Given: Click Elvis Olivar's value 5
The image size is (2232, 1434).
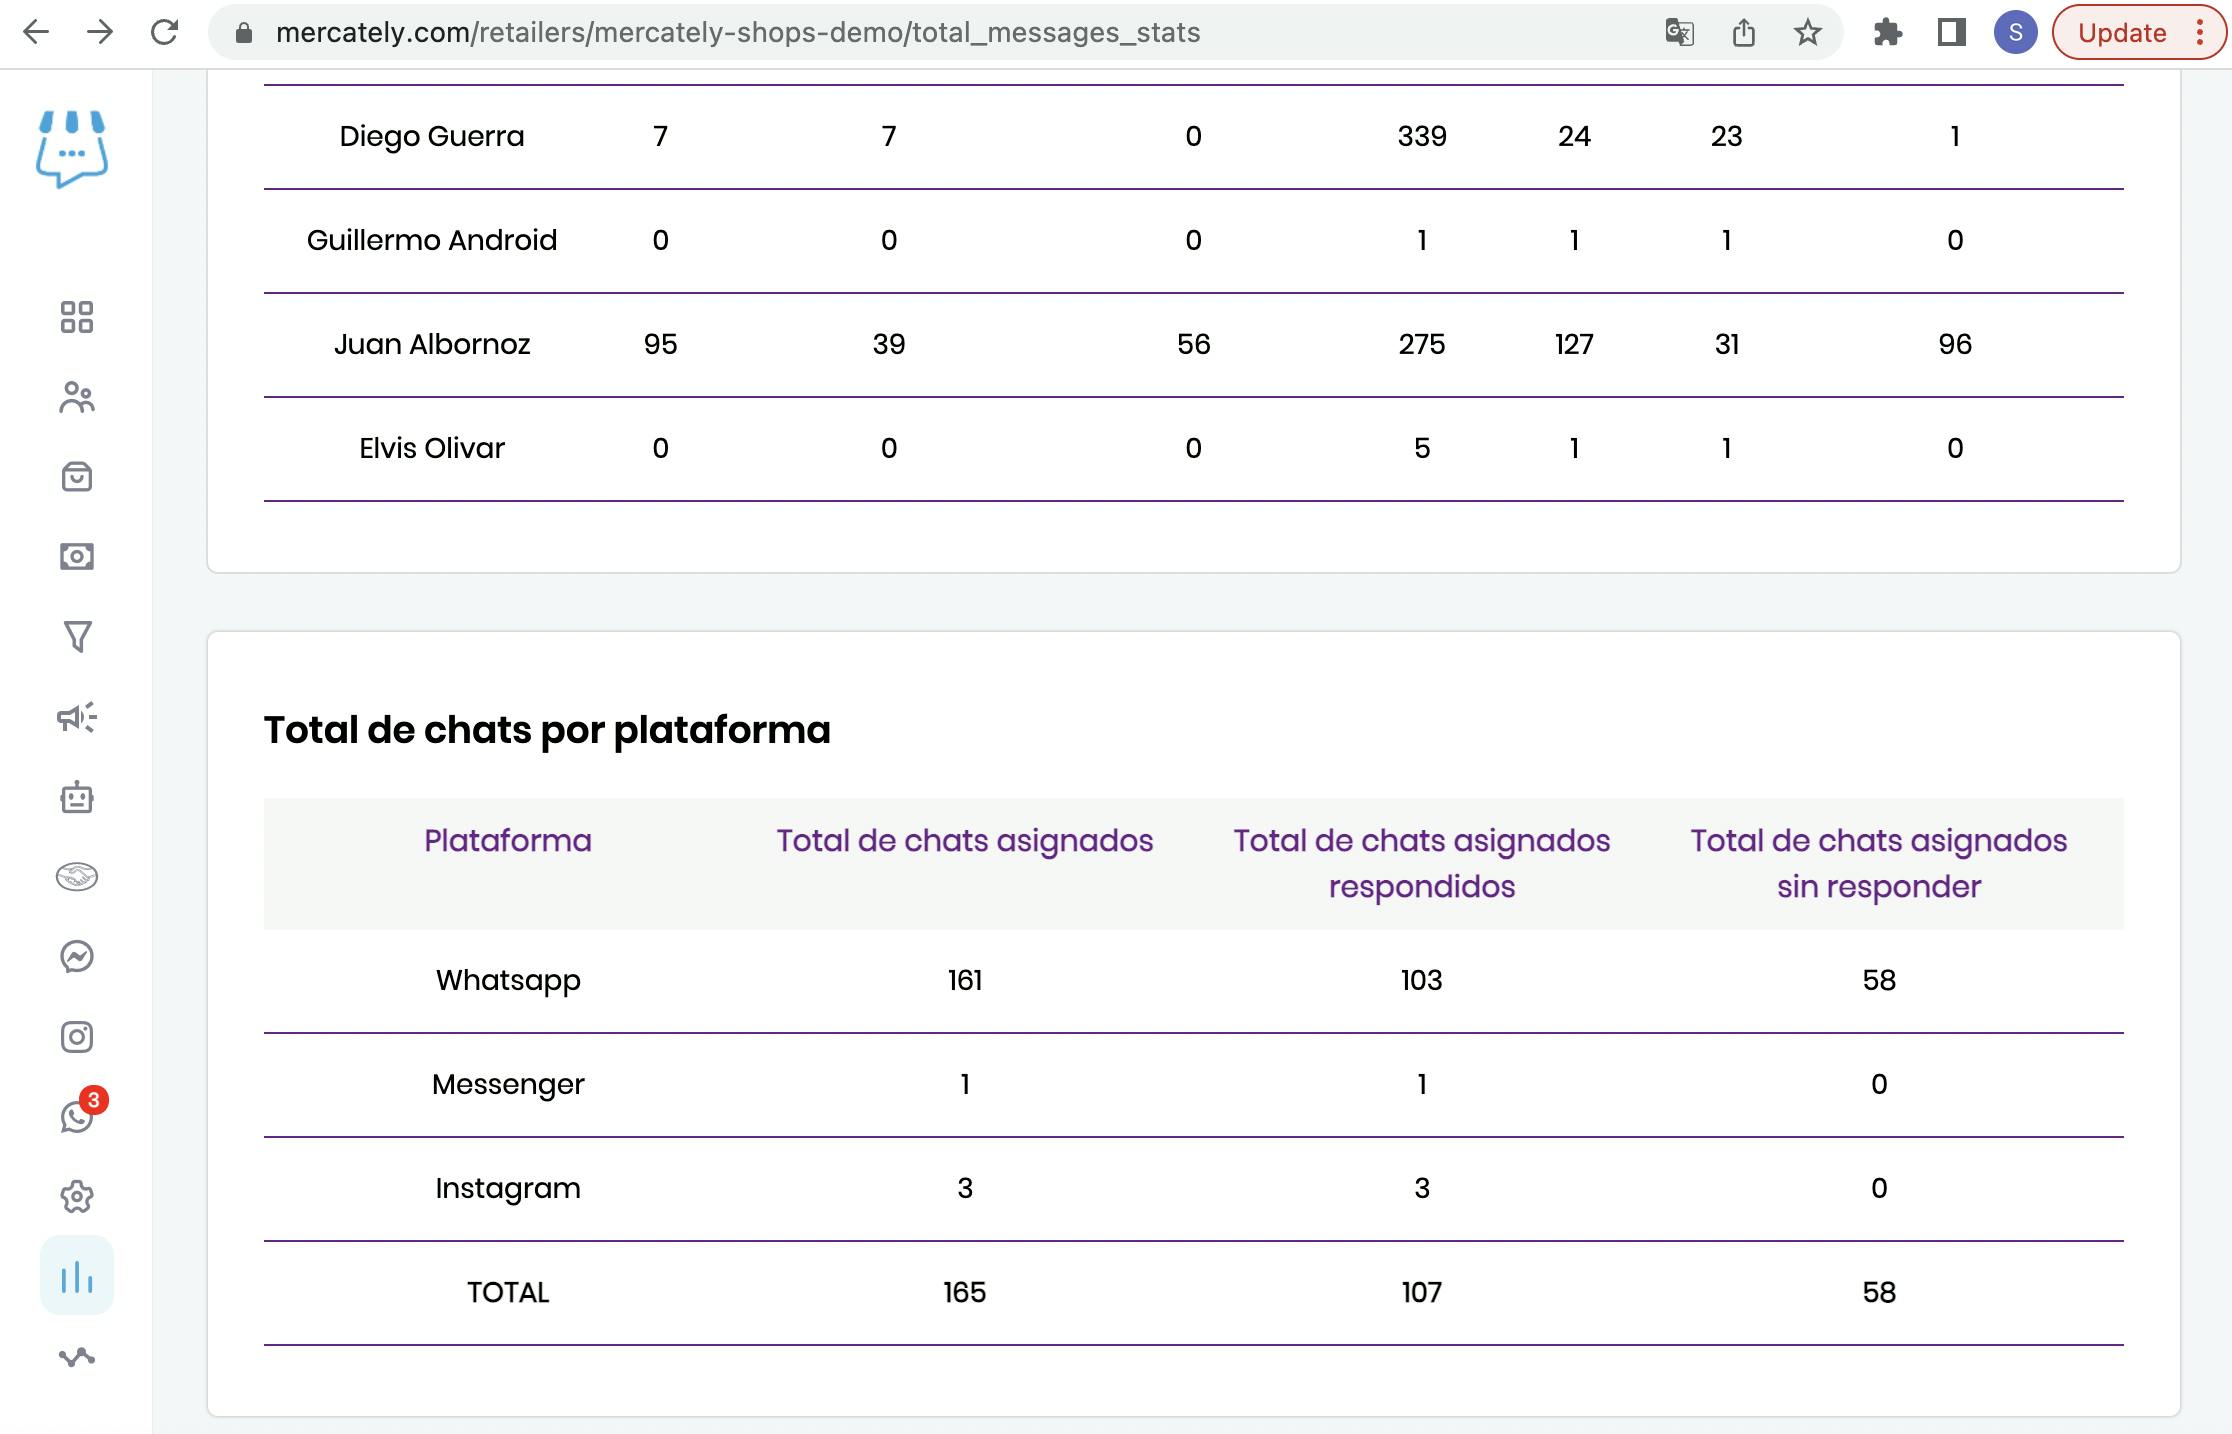Looking at the screenshot, I should coord(1422,448).
